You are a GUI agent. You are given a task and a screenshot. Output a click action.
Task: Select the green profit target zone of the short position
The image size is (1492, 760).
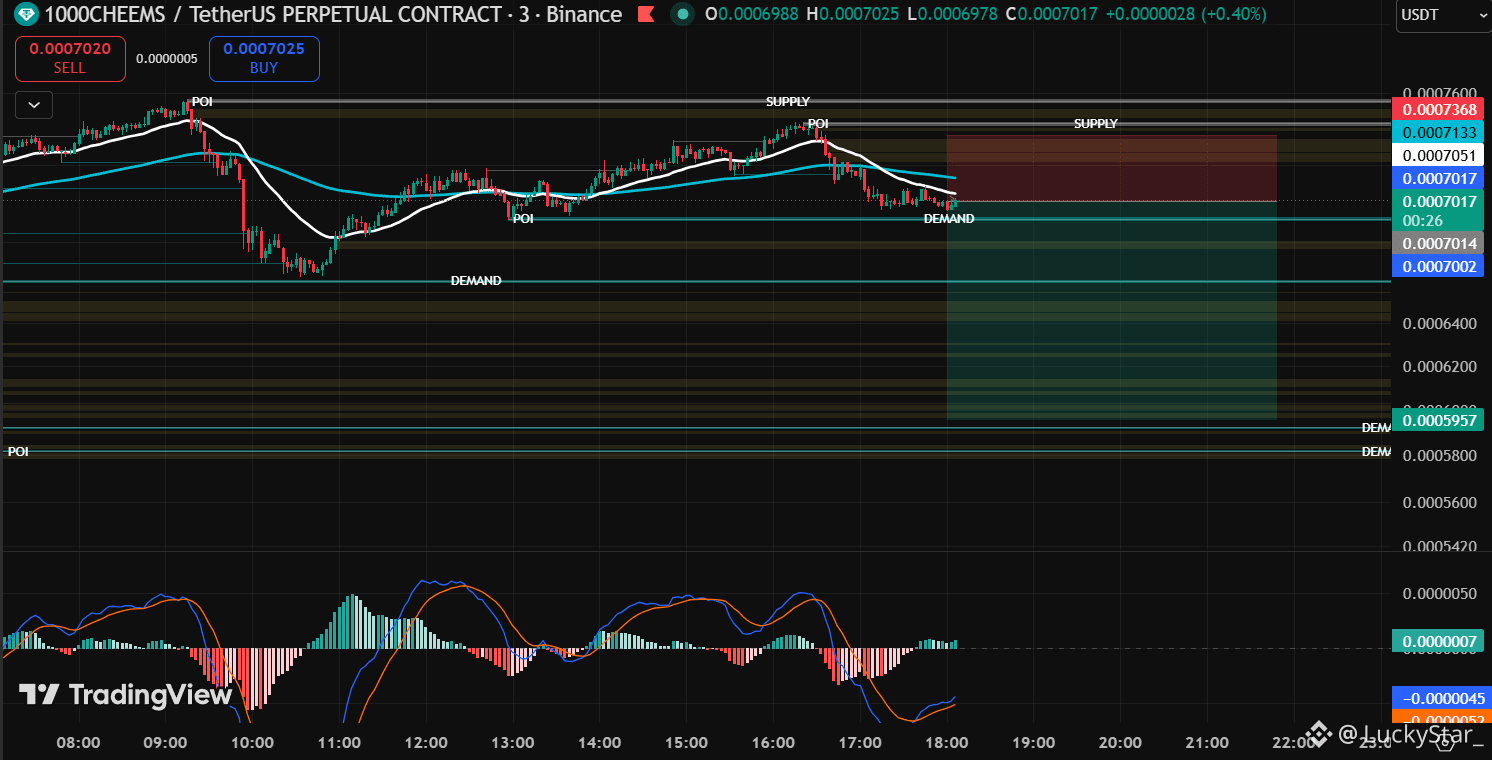pos(1112,310)
